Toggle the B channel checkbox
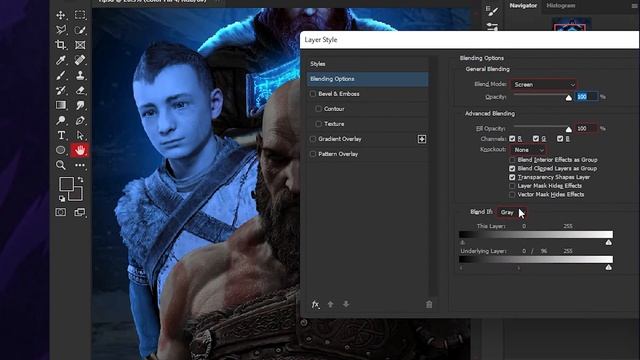This screenshot has height=360, width=640. coord(560,139)
